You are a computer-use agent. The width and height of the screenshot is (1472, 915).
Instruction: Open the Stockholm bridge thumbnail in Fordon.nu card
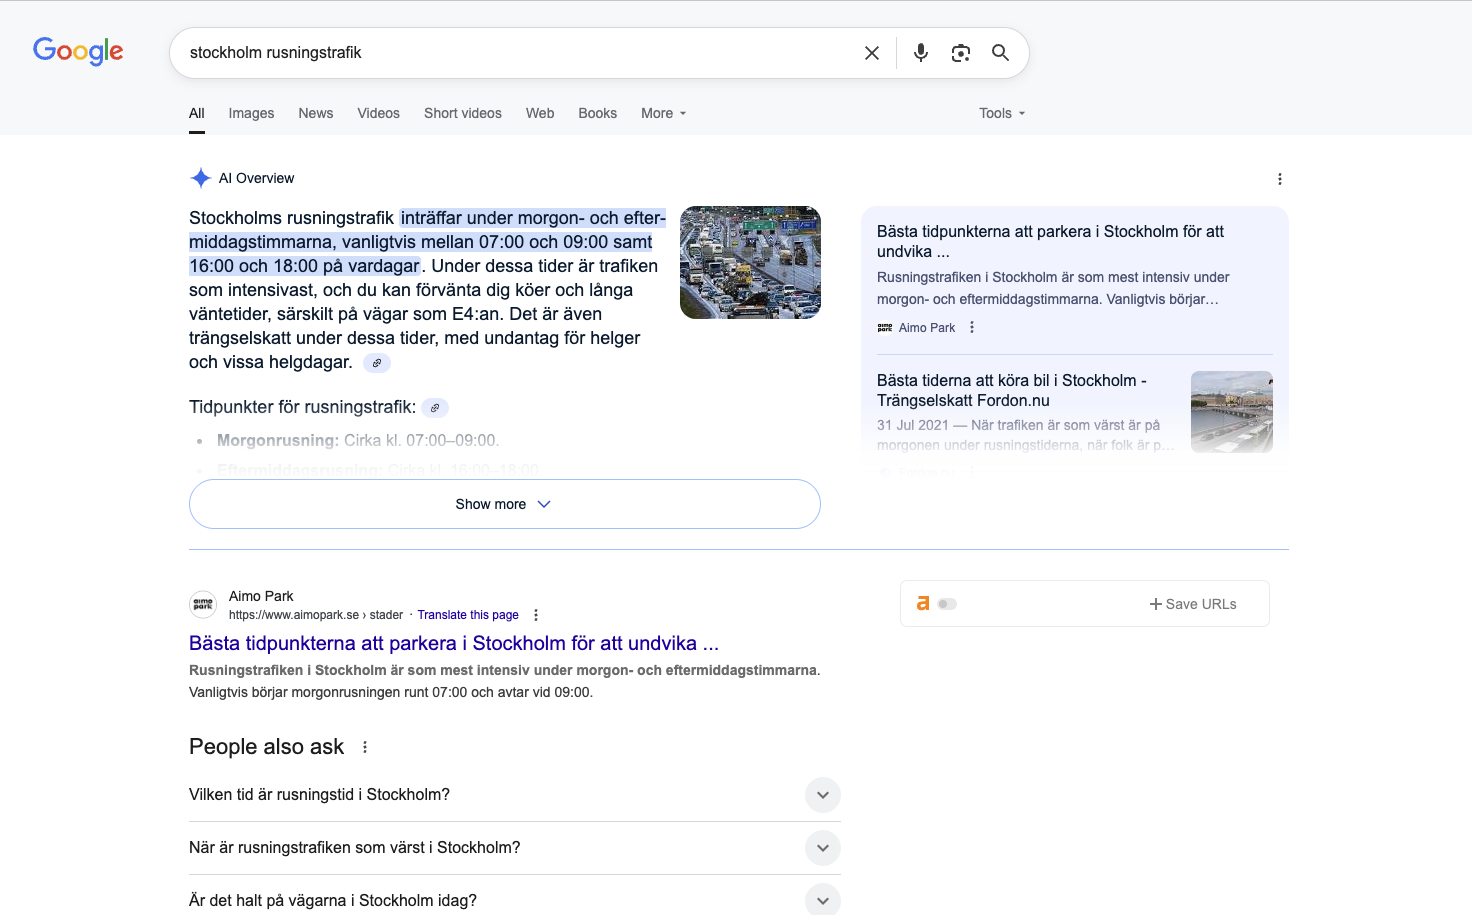point(1232,412)
